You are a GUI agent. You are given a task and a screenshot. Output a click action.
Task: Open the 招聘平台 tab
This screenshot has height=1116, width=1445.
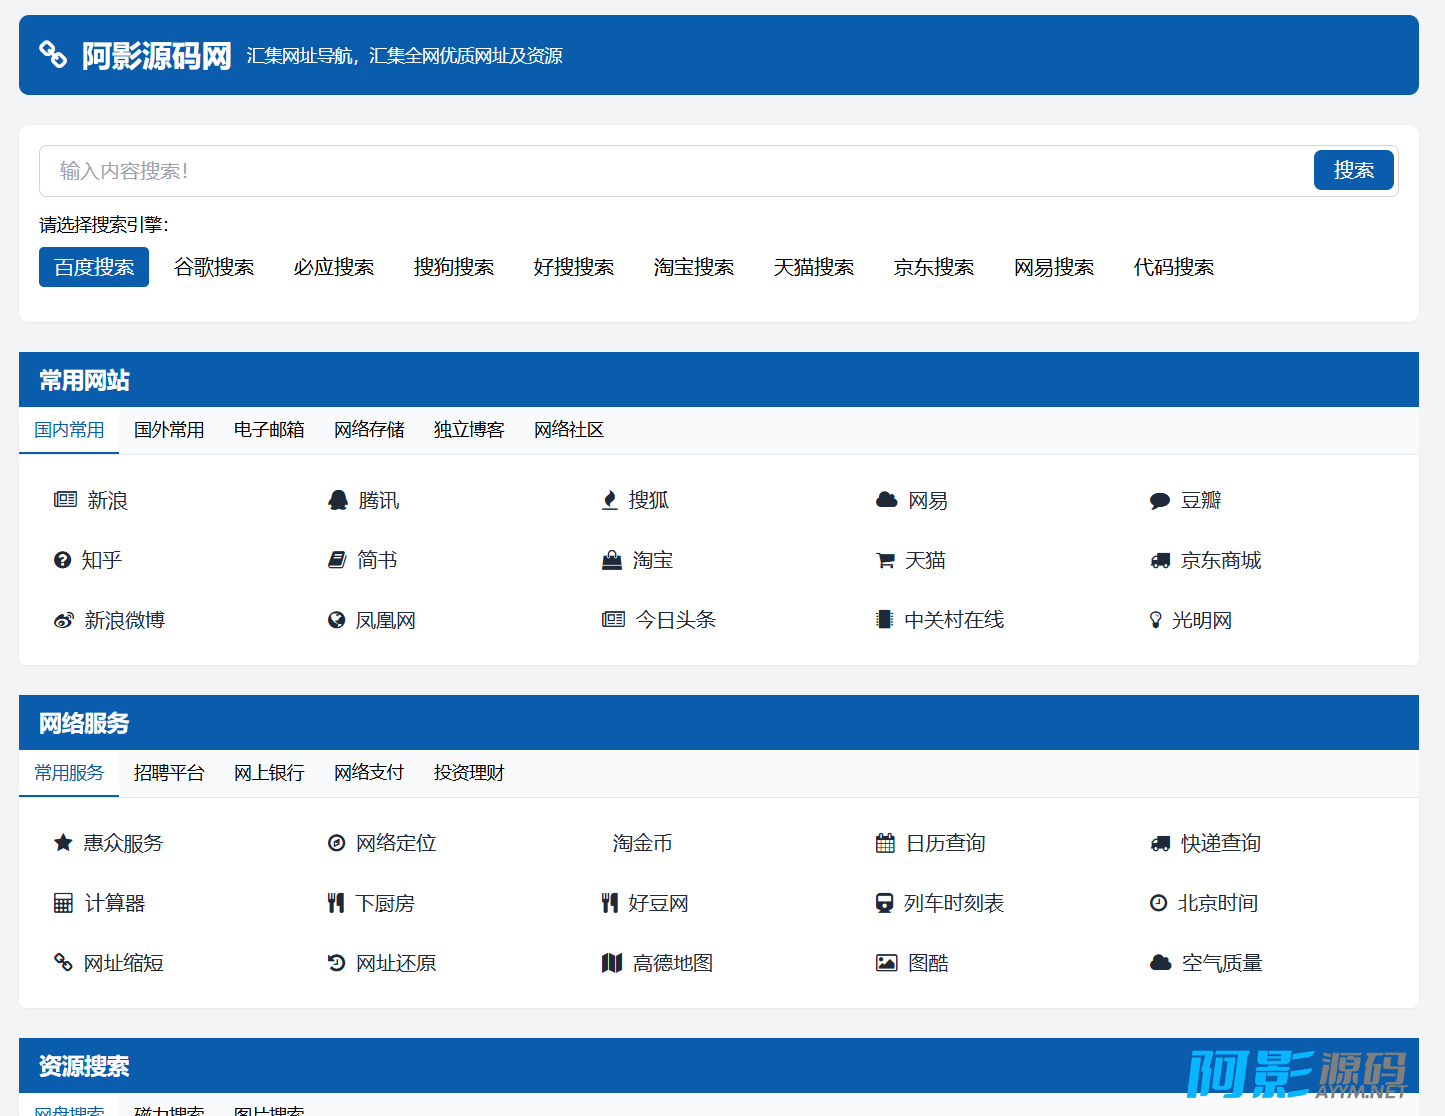coord(169,773)
